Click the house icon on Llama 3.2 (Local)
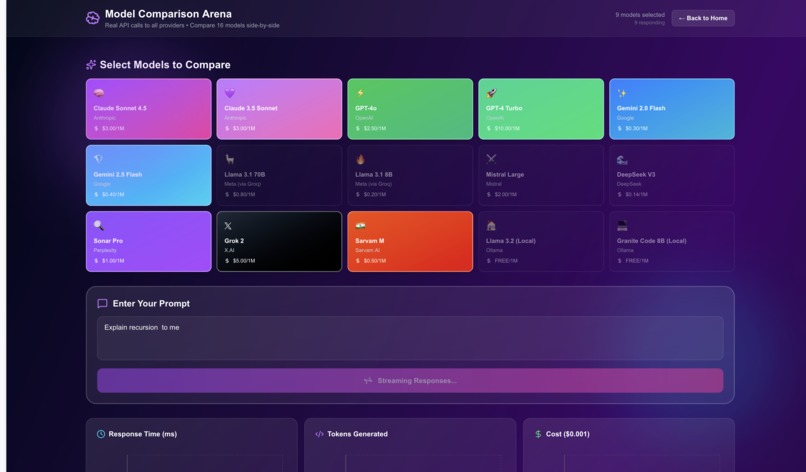806x472 pixels. pyautogui.click(x=491, y=225)
